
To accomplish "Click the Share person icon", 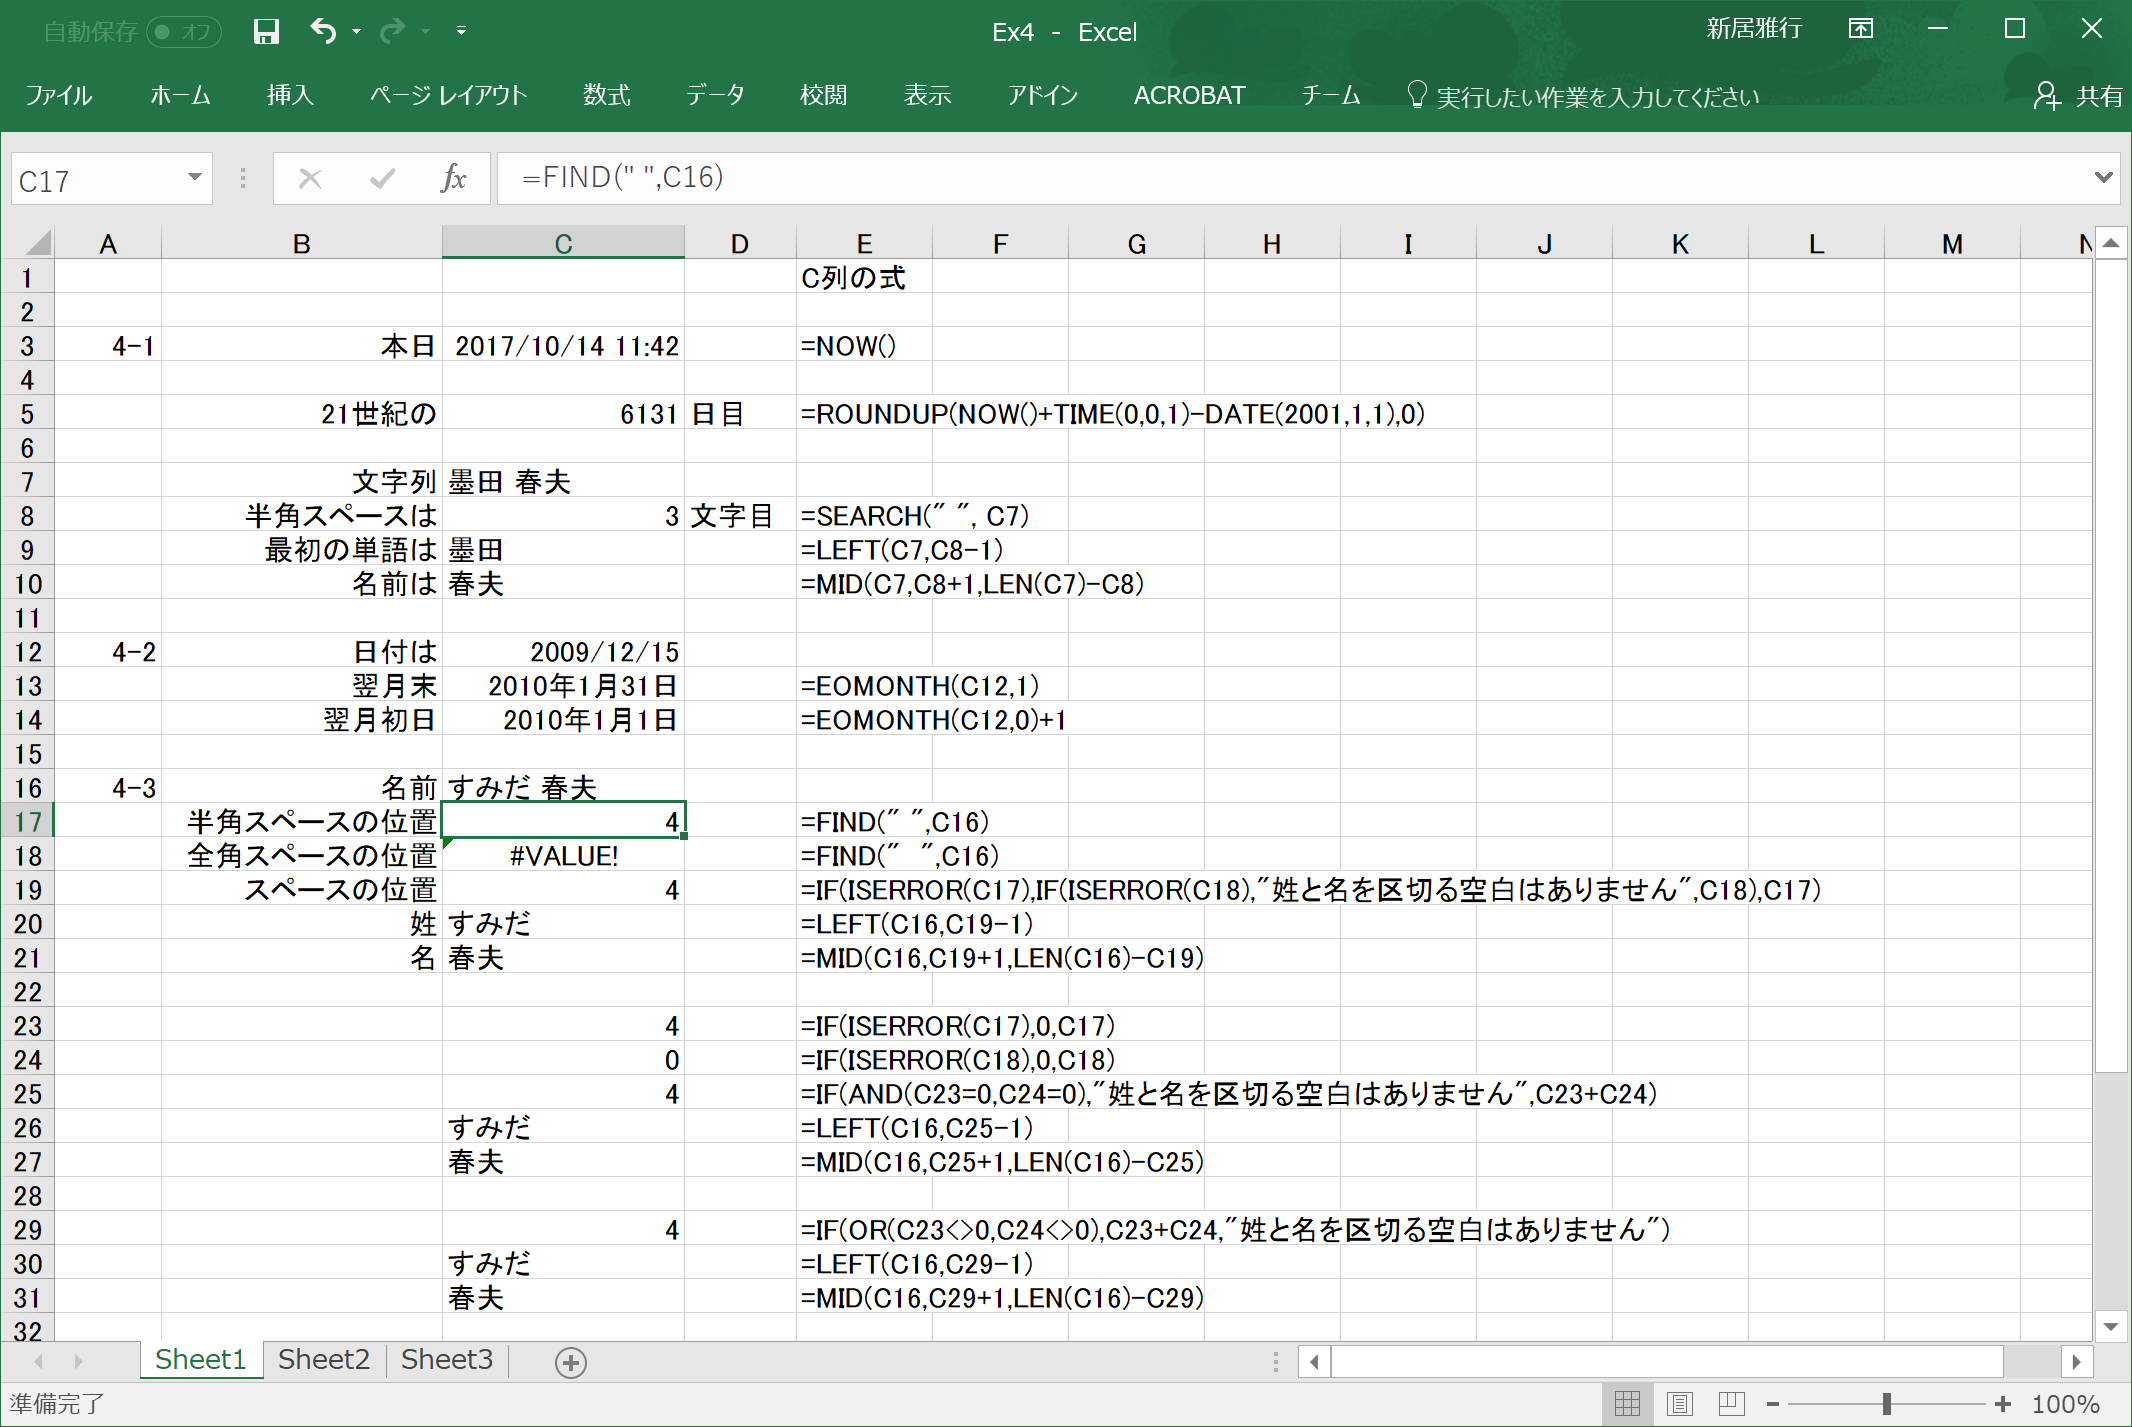I will coord(2047,96).
